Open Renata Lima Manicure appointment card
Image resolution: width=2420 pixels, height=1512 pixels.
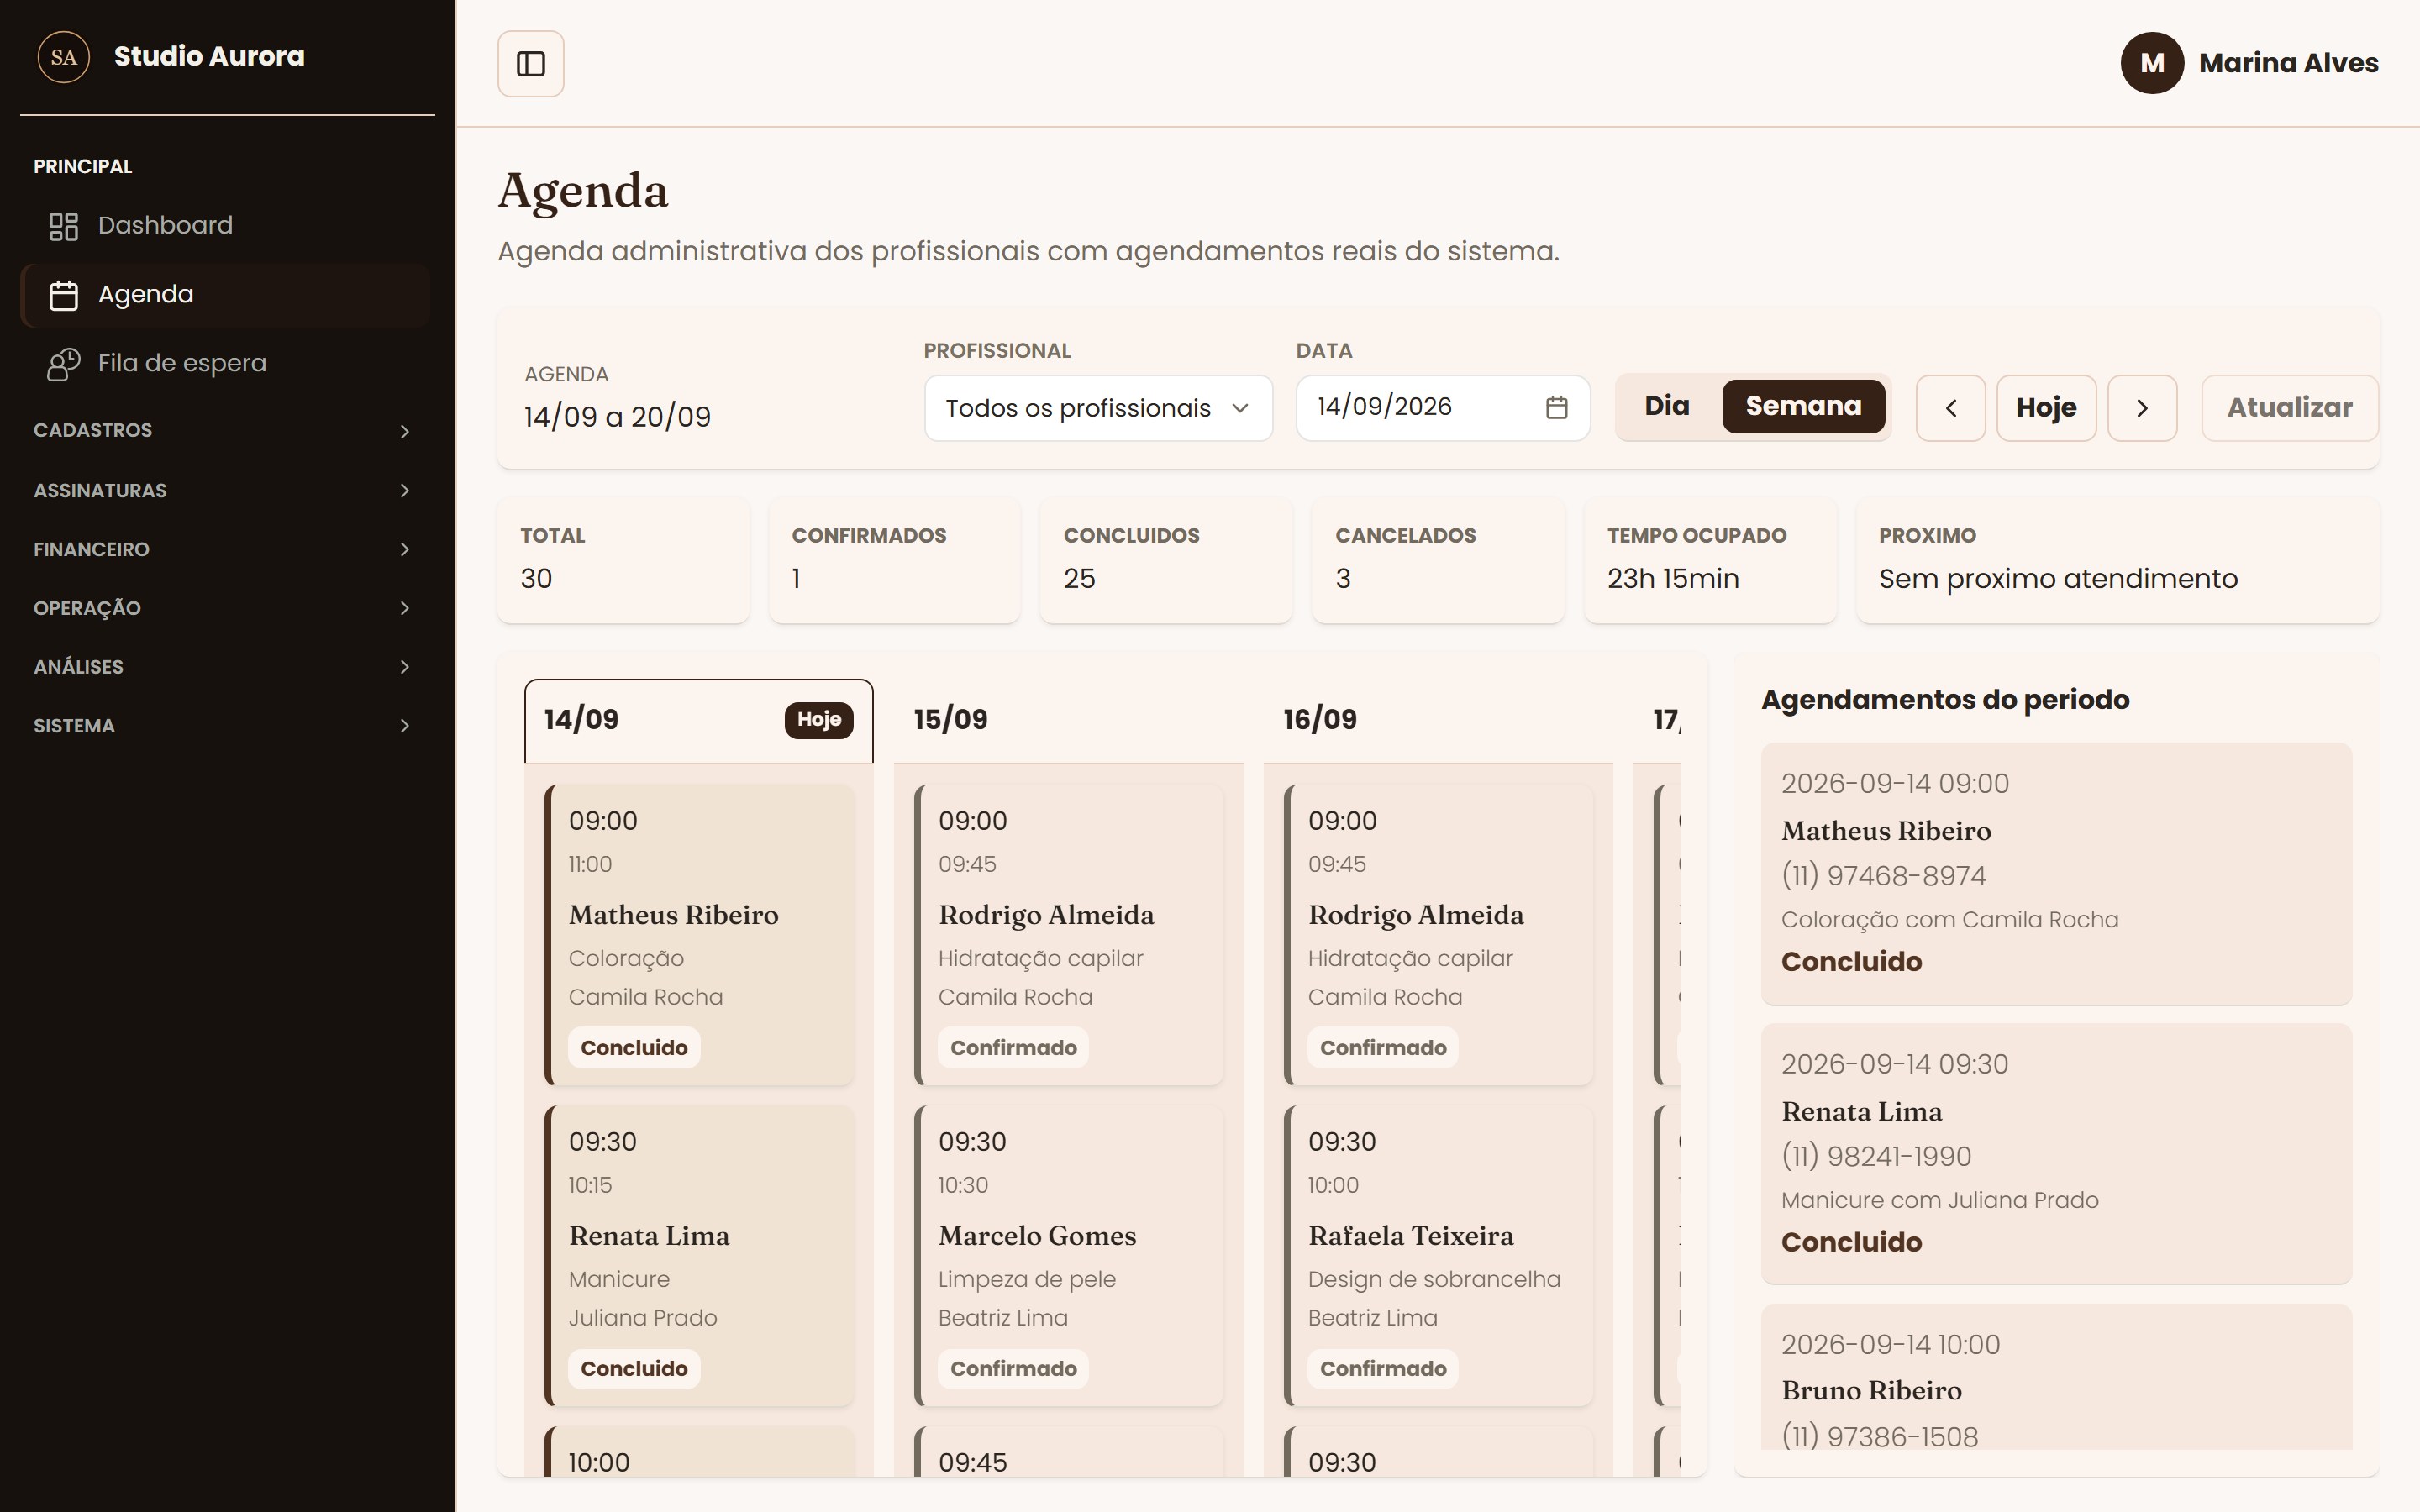point(699,1256)
